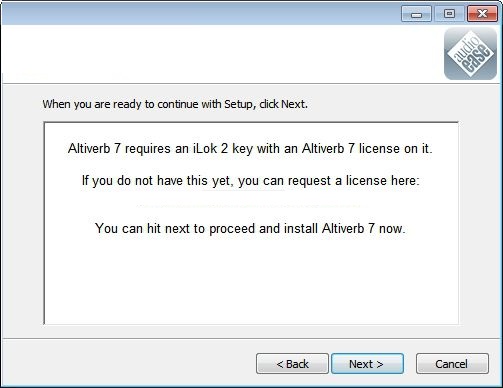Screen dimensions: 503x388
Task: Cancel the Altiverb 7 installation
Action: (x=452, y=364)
